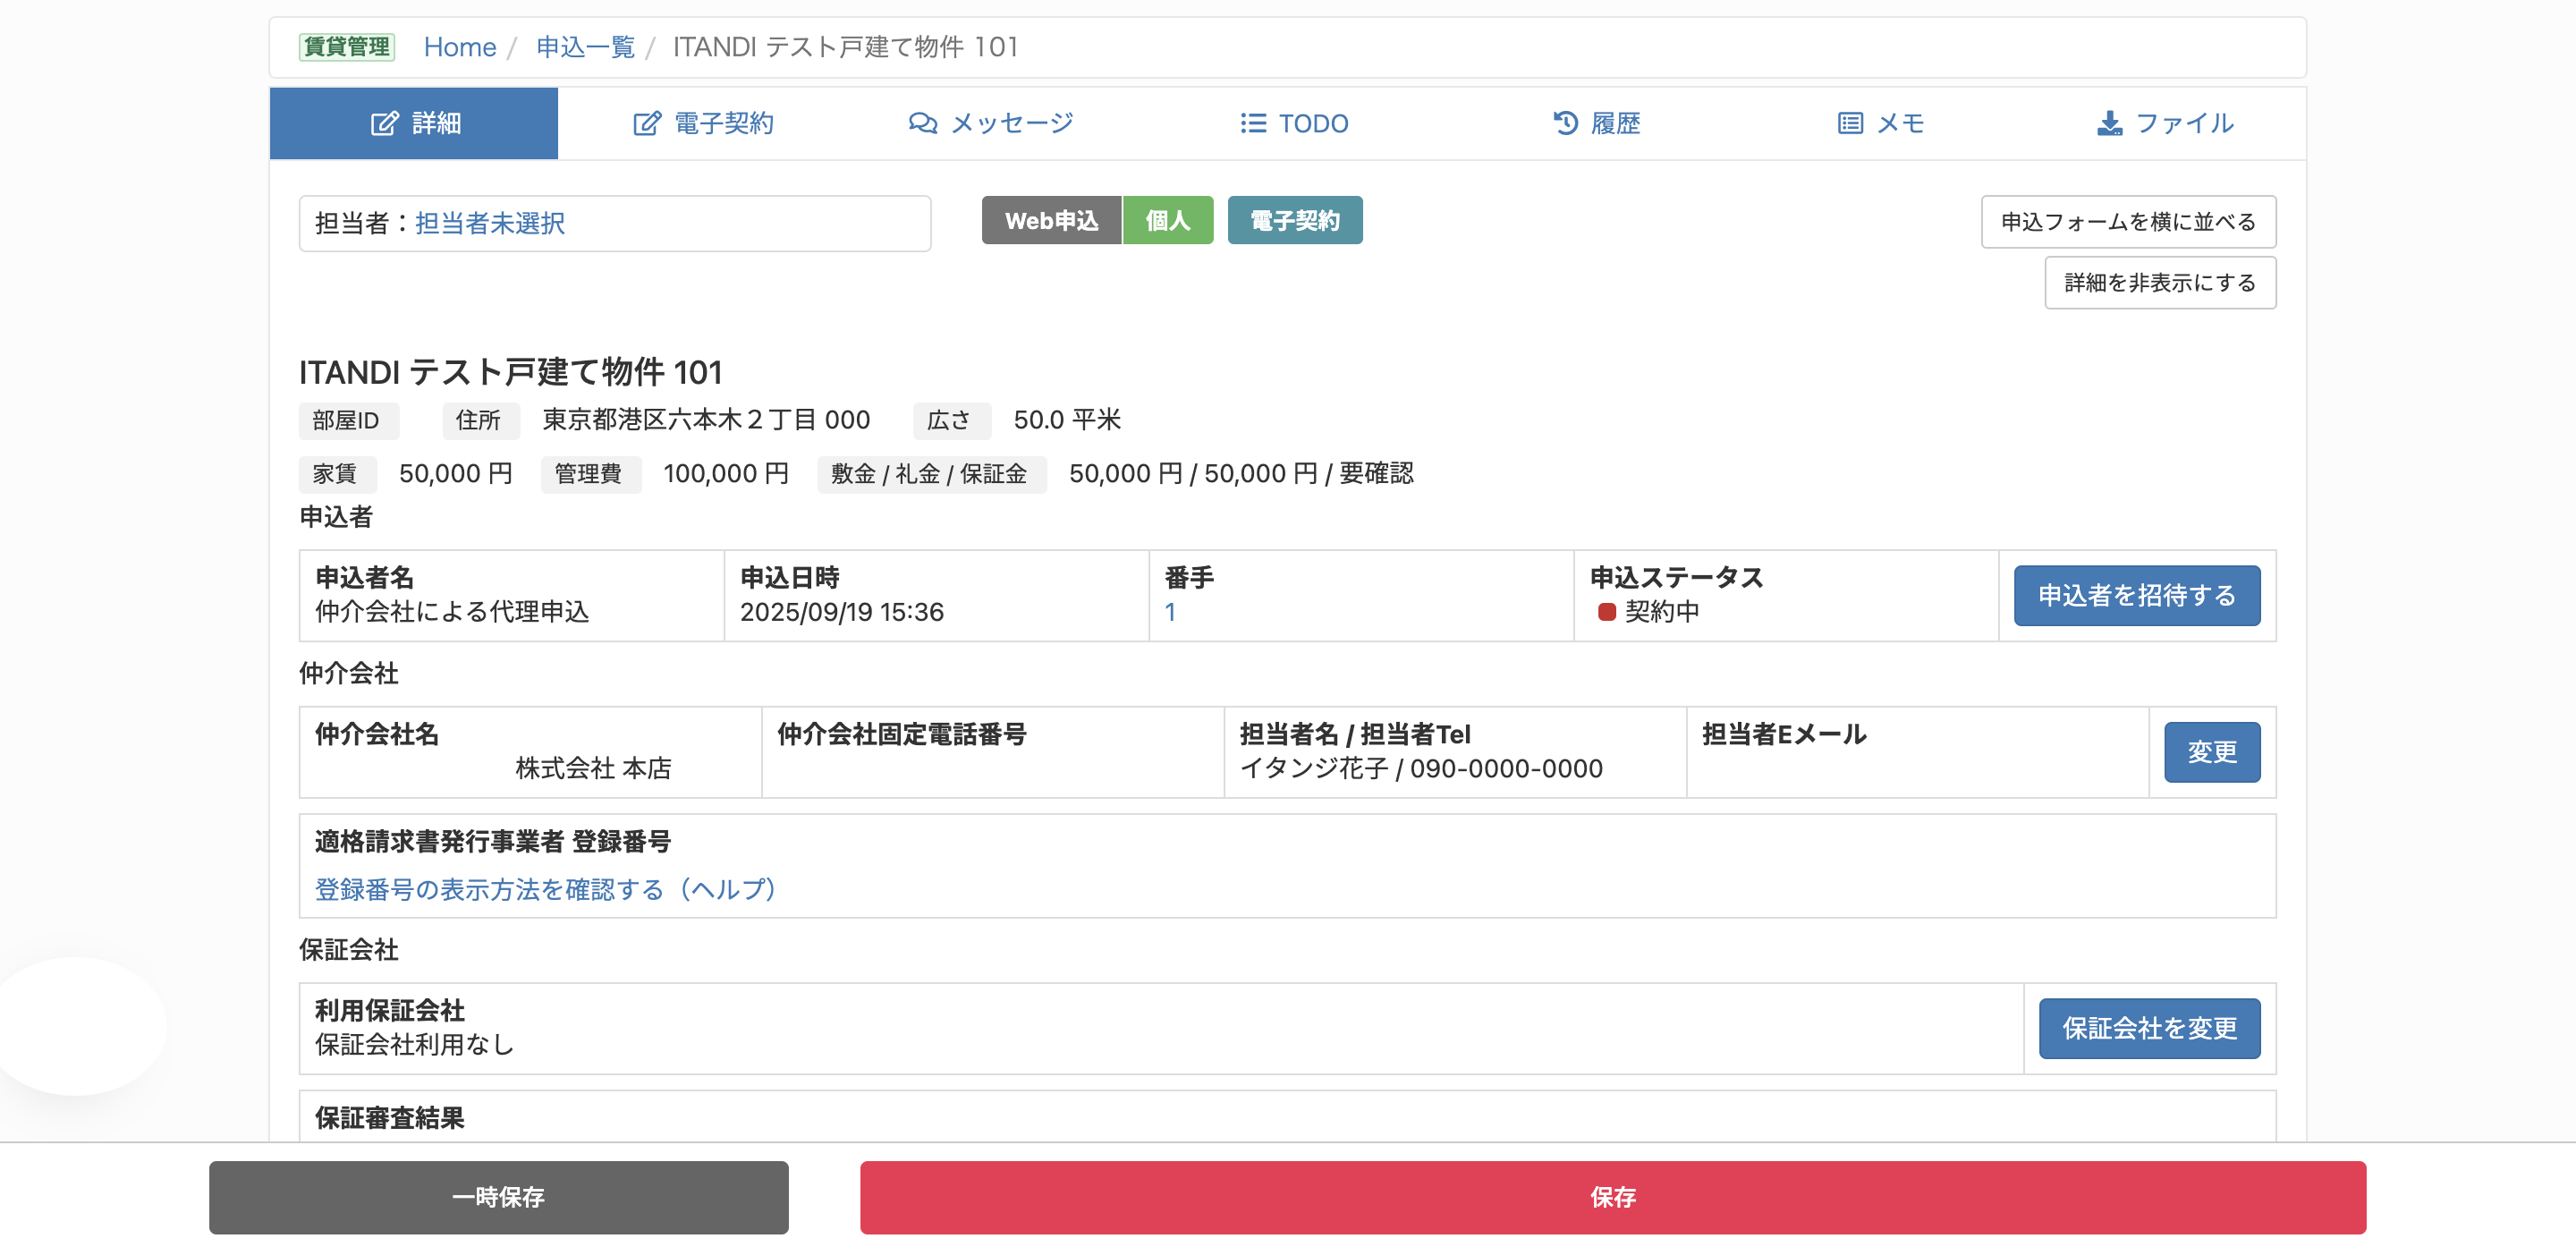
Task: Click 申込フォームを横に並べる button
Action: (x=2128, y=221)
